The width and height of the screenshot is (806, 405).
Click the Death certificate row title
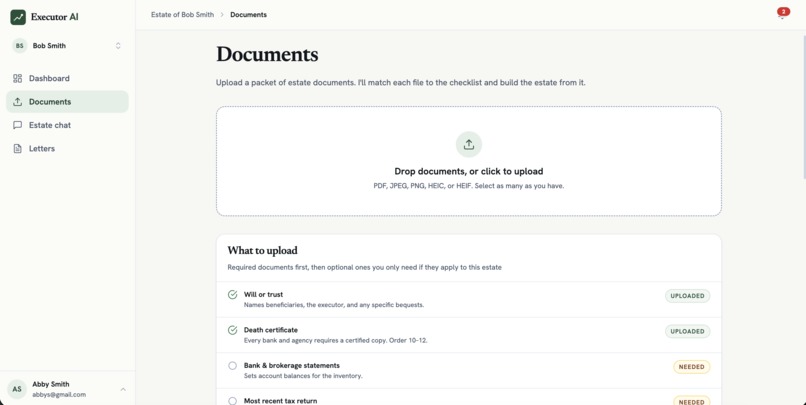tap(270, 330)
